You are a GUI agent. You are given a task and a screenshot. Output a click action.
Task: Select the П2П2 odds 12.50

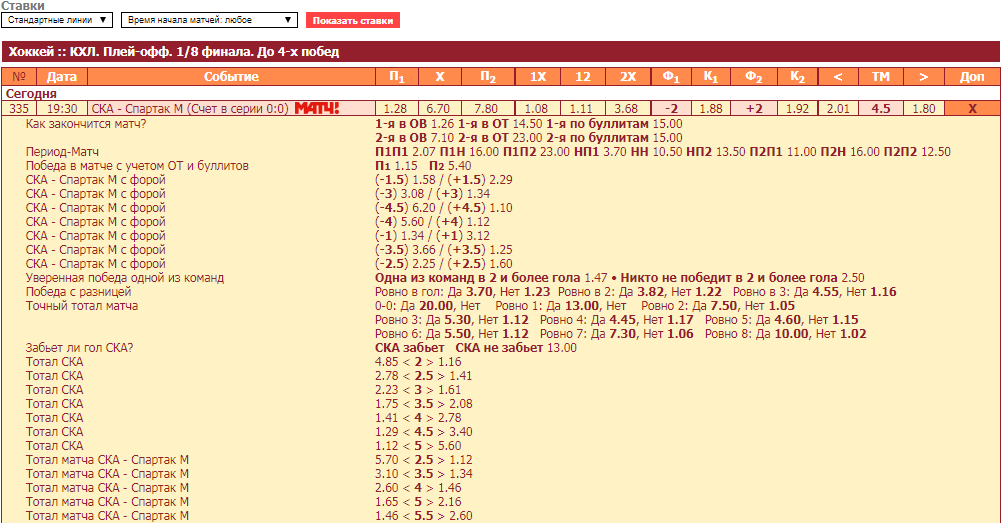point(935,152)
